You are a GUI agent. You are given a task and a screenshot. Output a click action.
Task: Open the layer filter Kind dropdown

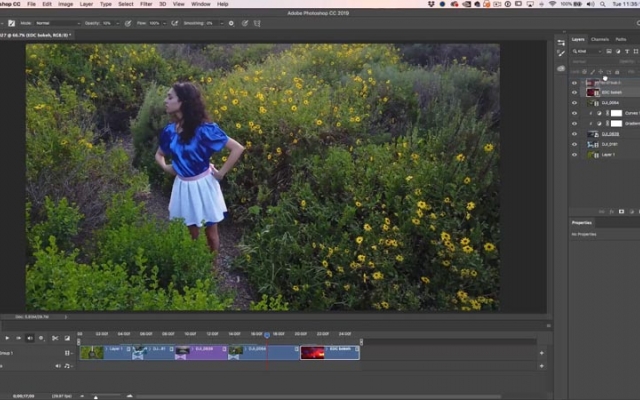point(587,51)
